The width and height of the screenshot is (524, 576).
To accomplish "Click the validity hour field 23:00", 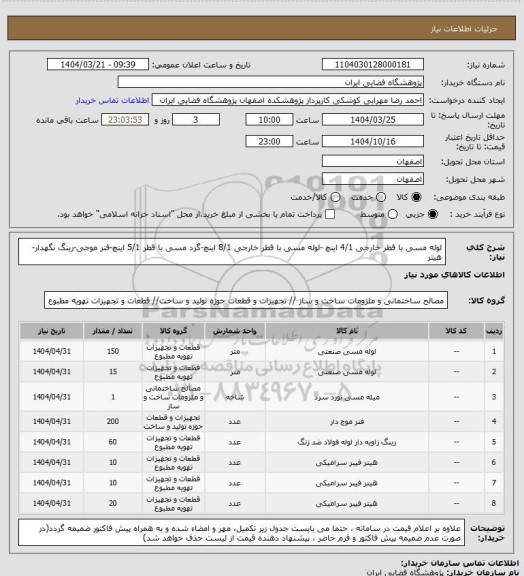I will tap(269, 141).
